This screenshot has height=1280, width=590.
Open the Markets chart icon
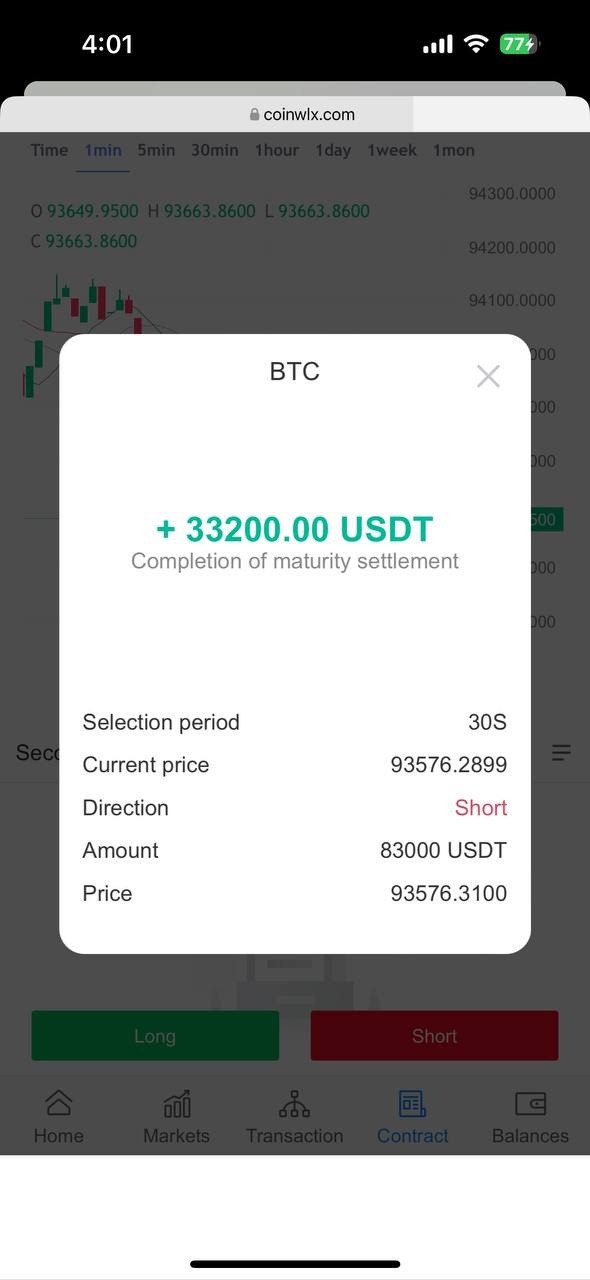[177, 1104]
